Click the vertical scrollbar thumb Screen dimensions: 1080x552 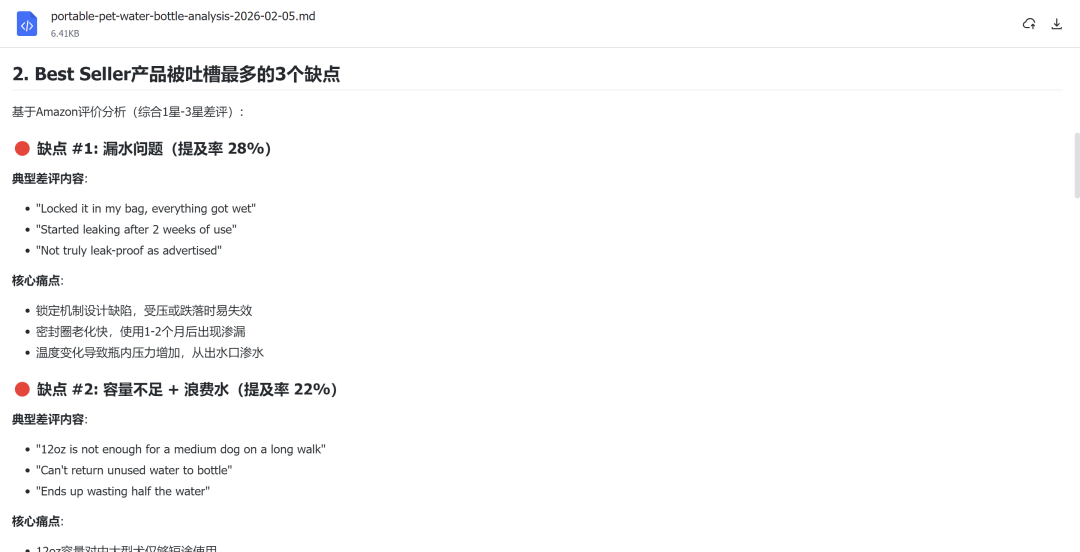point(1077,165)
